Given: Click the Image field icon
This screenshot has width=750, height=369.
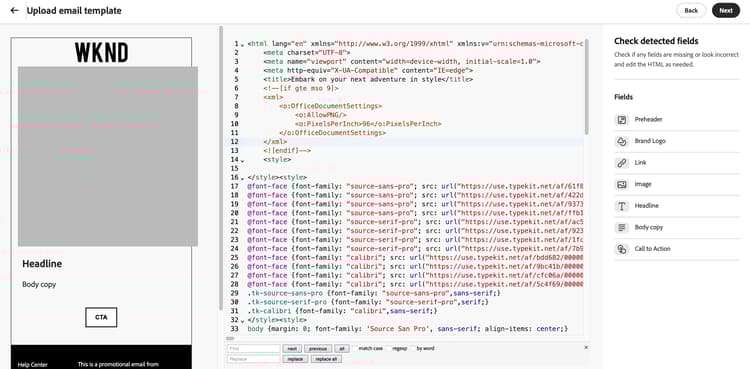Looking at the screenshot, I should pyautogui.click(x=621, y=184).
